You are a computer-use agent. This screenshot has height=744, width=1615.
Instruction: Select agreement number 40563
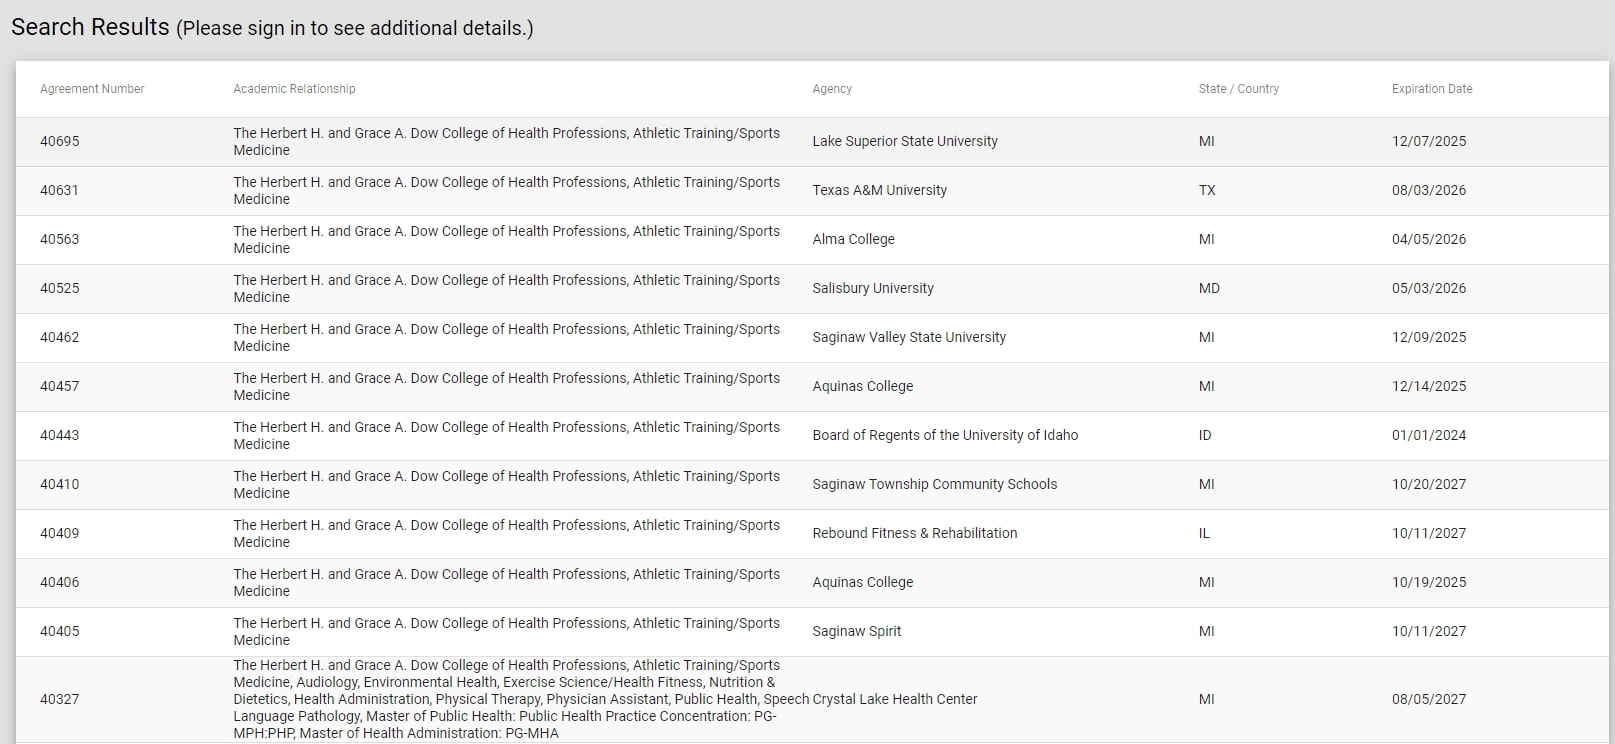[x=59, y=239]
